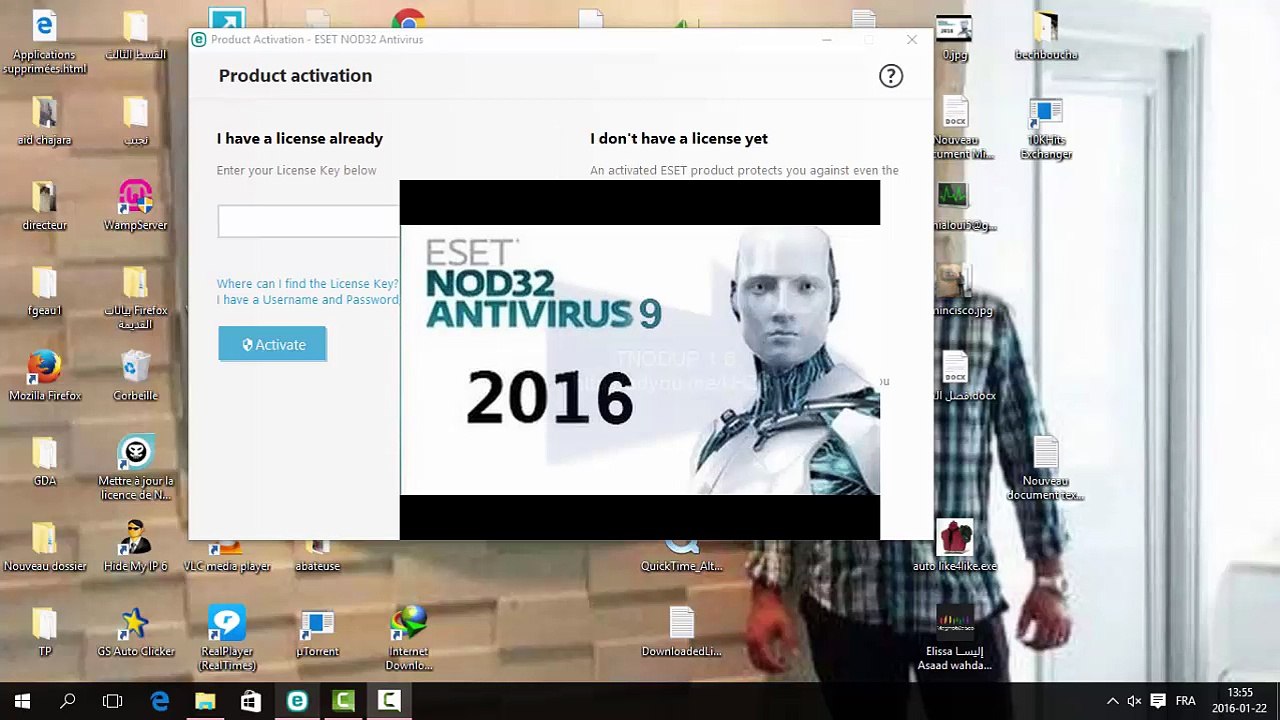
Task: Select 'Nouveau document tex...' desktop file
Action: 1046,468
